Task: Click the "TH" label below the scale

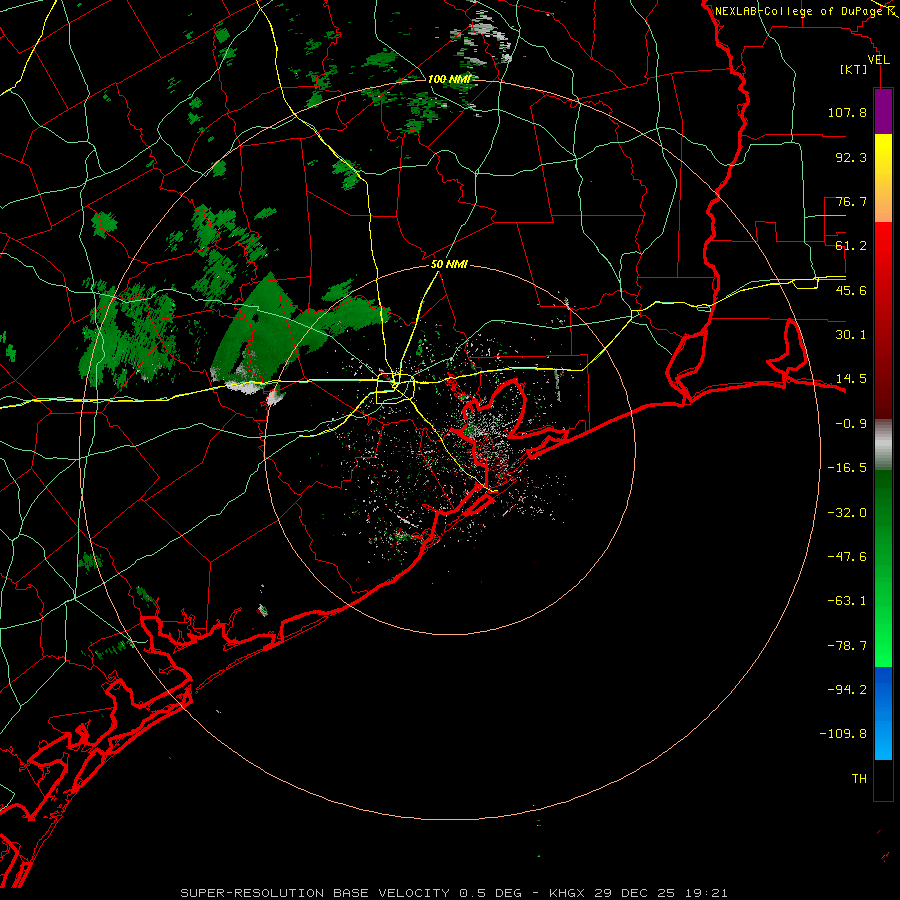Action: (x=859, y=779)
